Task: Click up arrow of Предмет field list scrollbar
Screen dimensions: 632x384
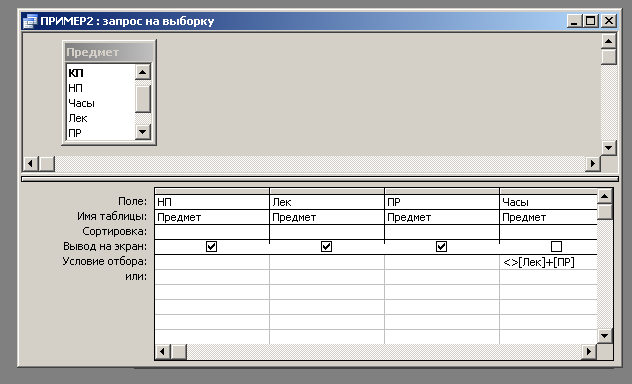Action: (x=143, y=72)
